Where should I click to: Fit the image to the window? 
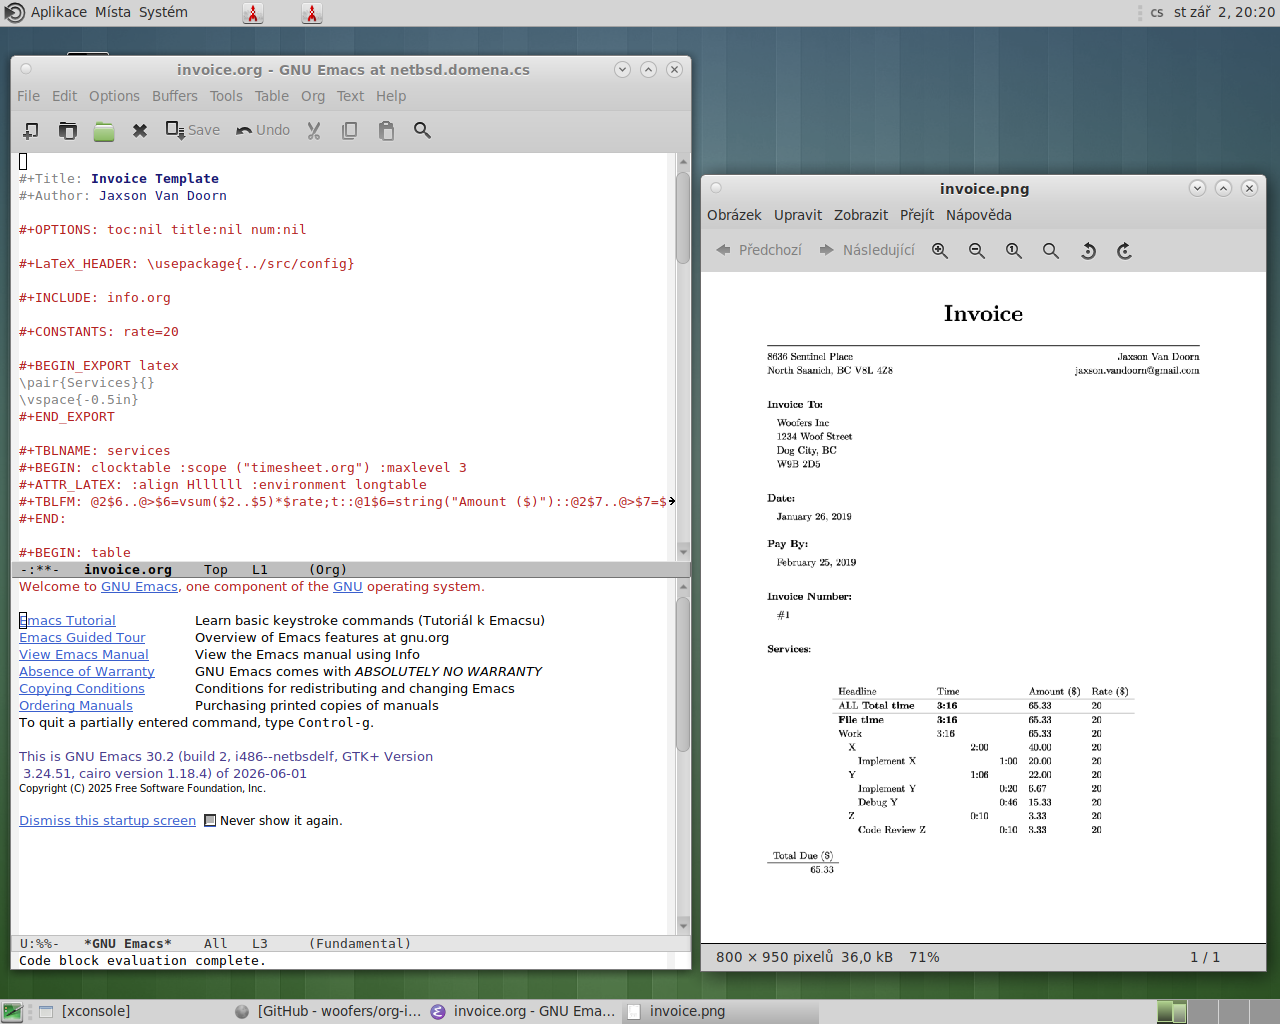click(x=1051, y=251)
